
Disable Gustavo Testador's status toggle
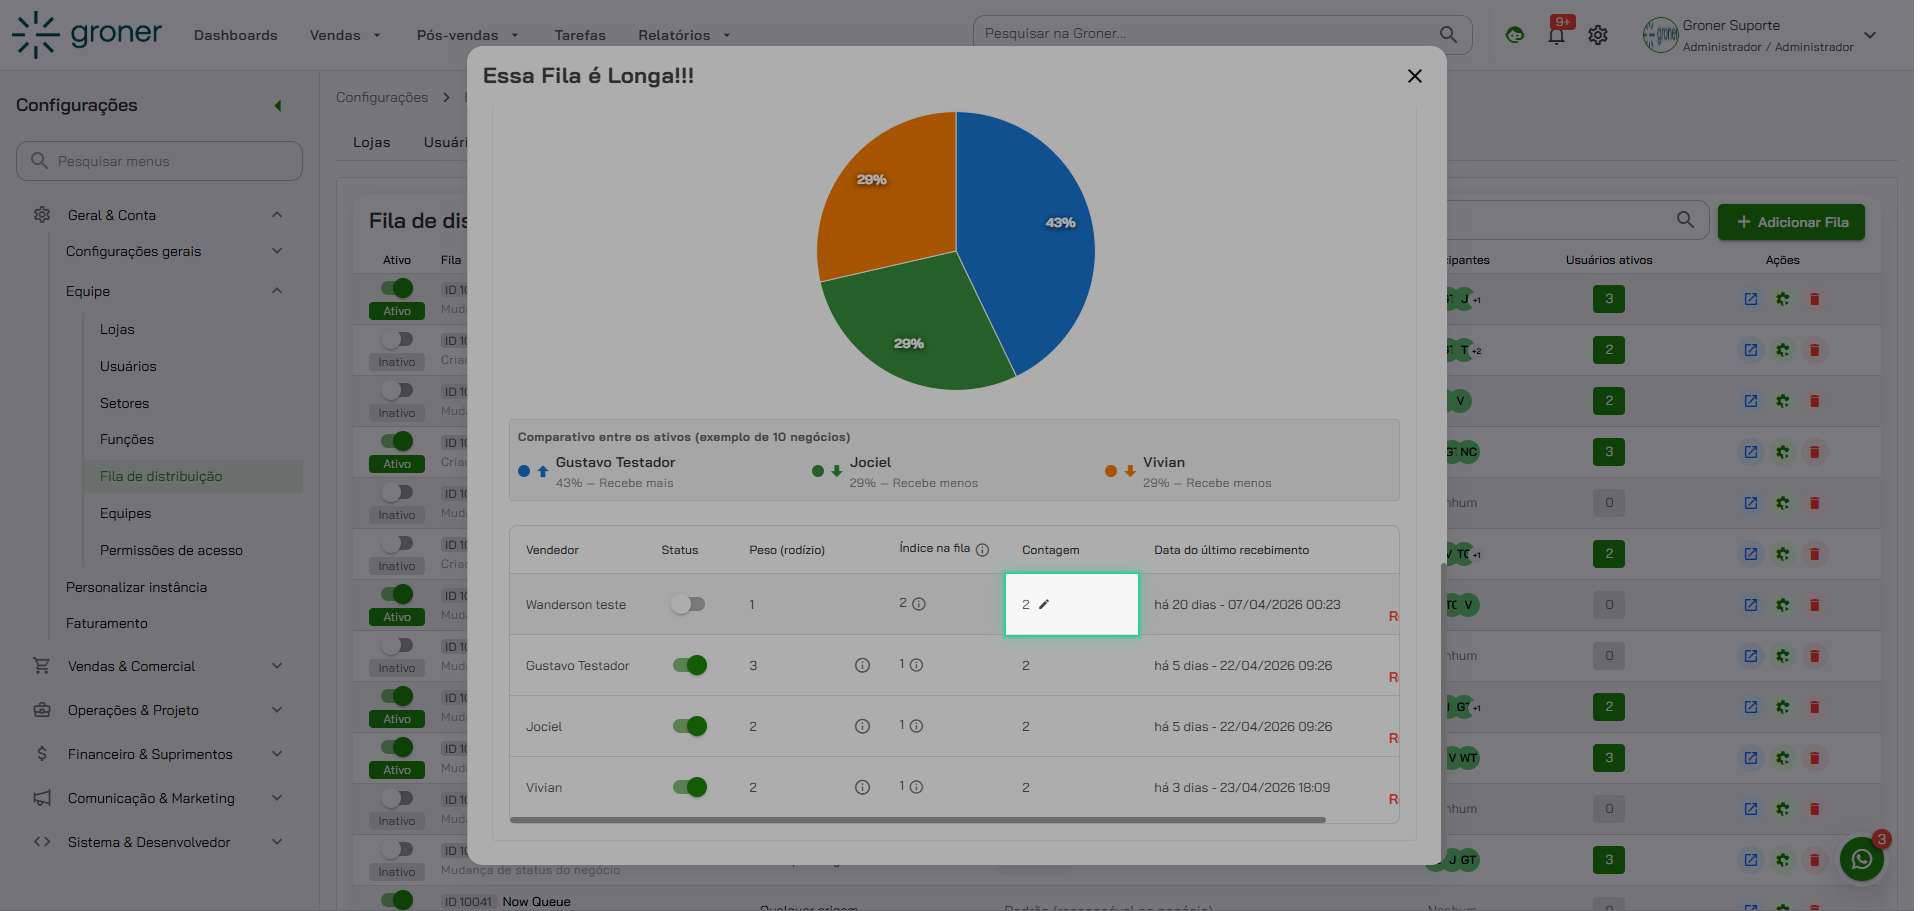click(x=689, y=666)
